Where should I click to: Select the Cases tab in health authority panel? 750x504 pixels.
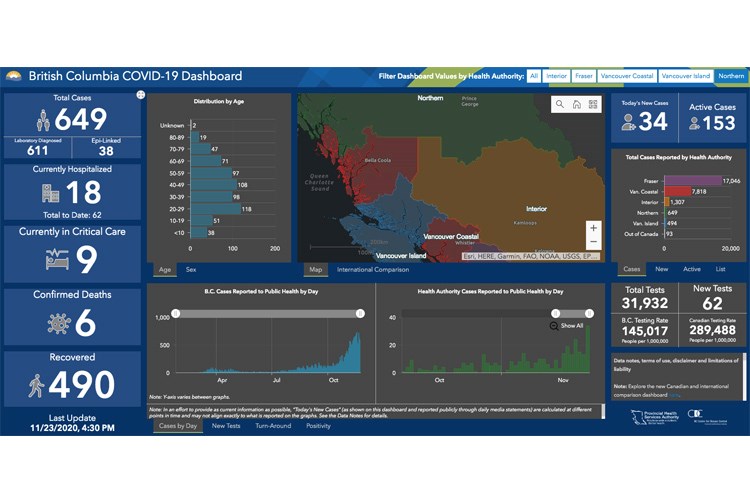coord(632,269)
